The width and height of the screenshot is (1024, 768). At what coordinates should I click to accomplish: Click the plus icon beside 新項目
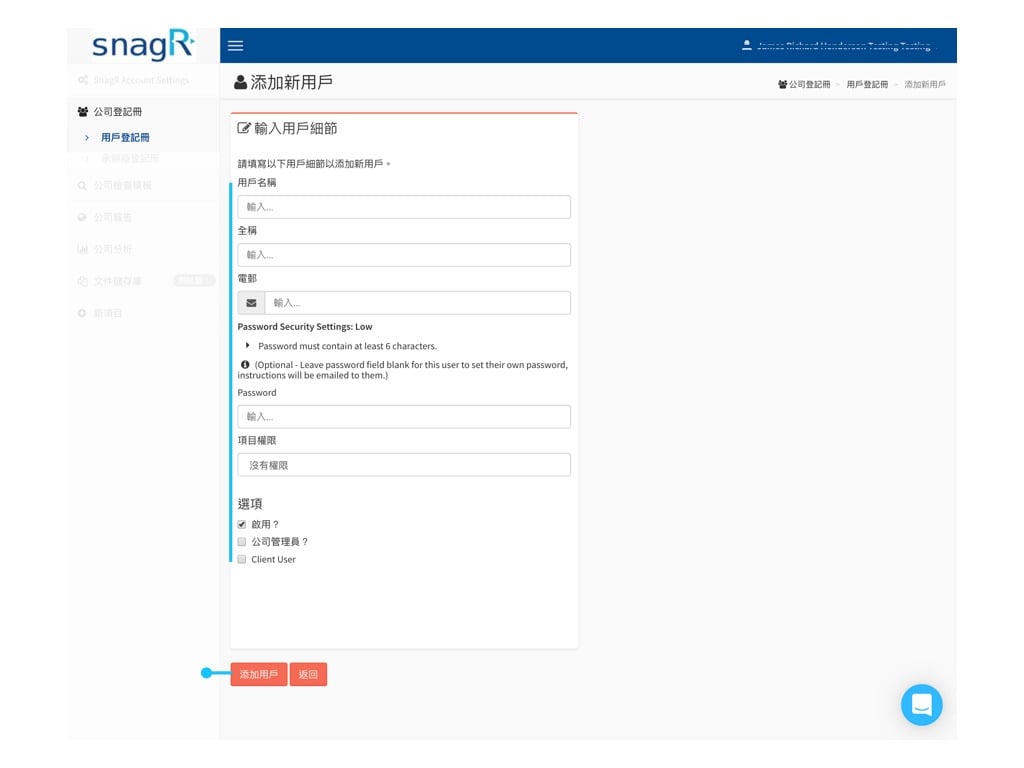pos(82,313)
